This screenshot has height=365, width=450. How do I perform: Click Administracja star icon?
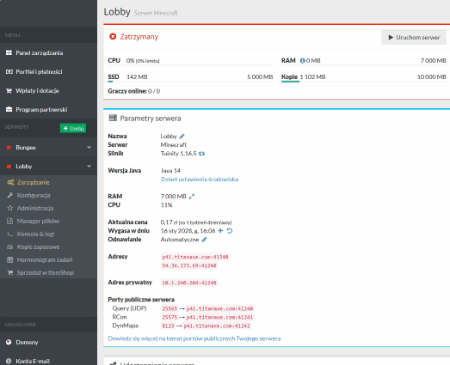tap(10, 208)
